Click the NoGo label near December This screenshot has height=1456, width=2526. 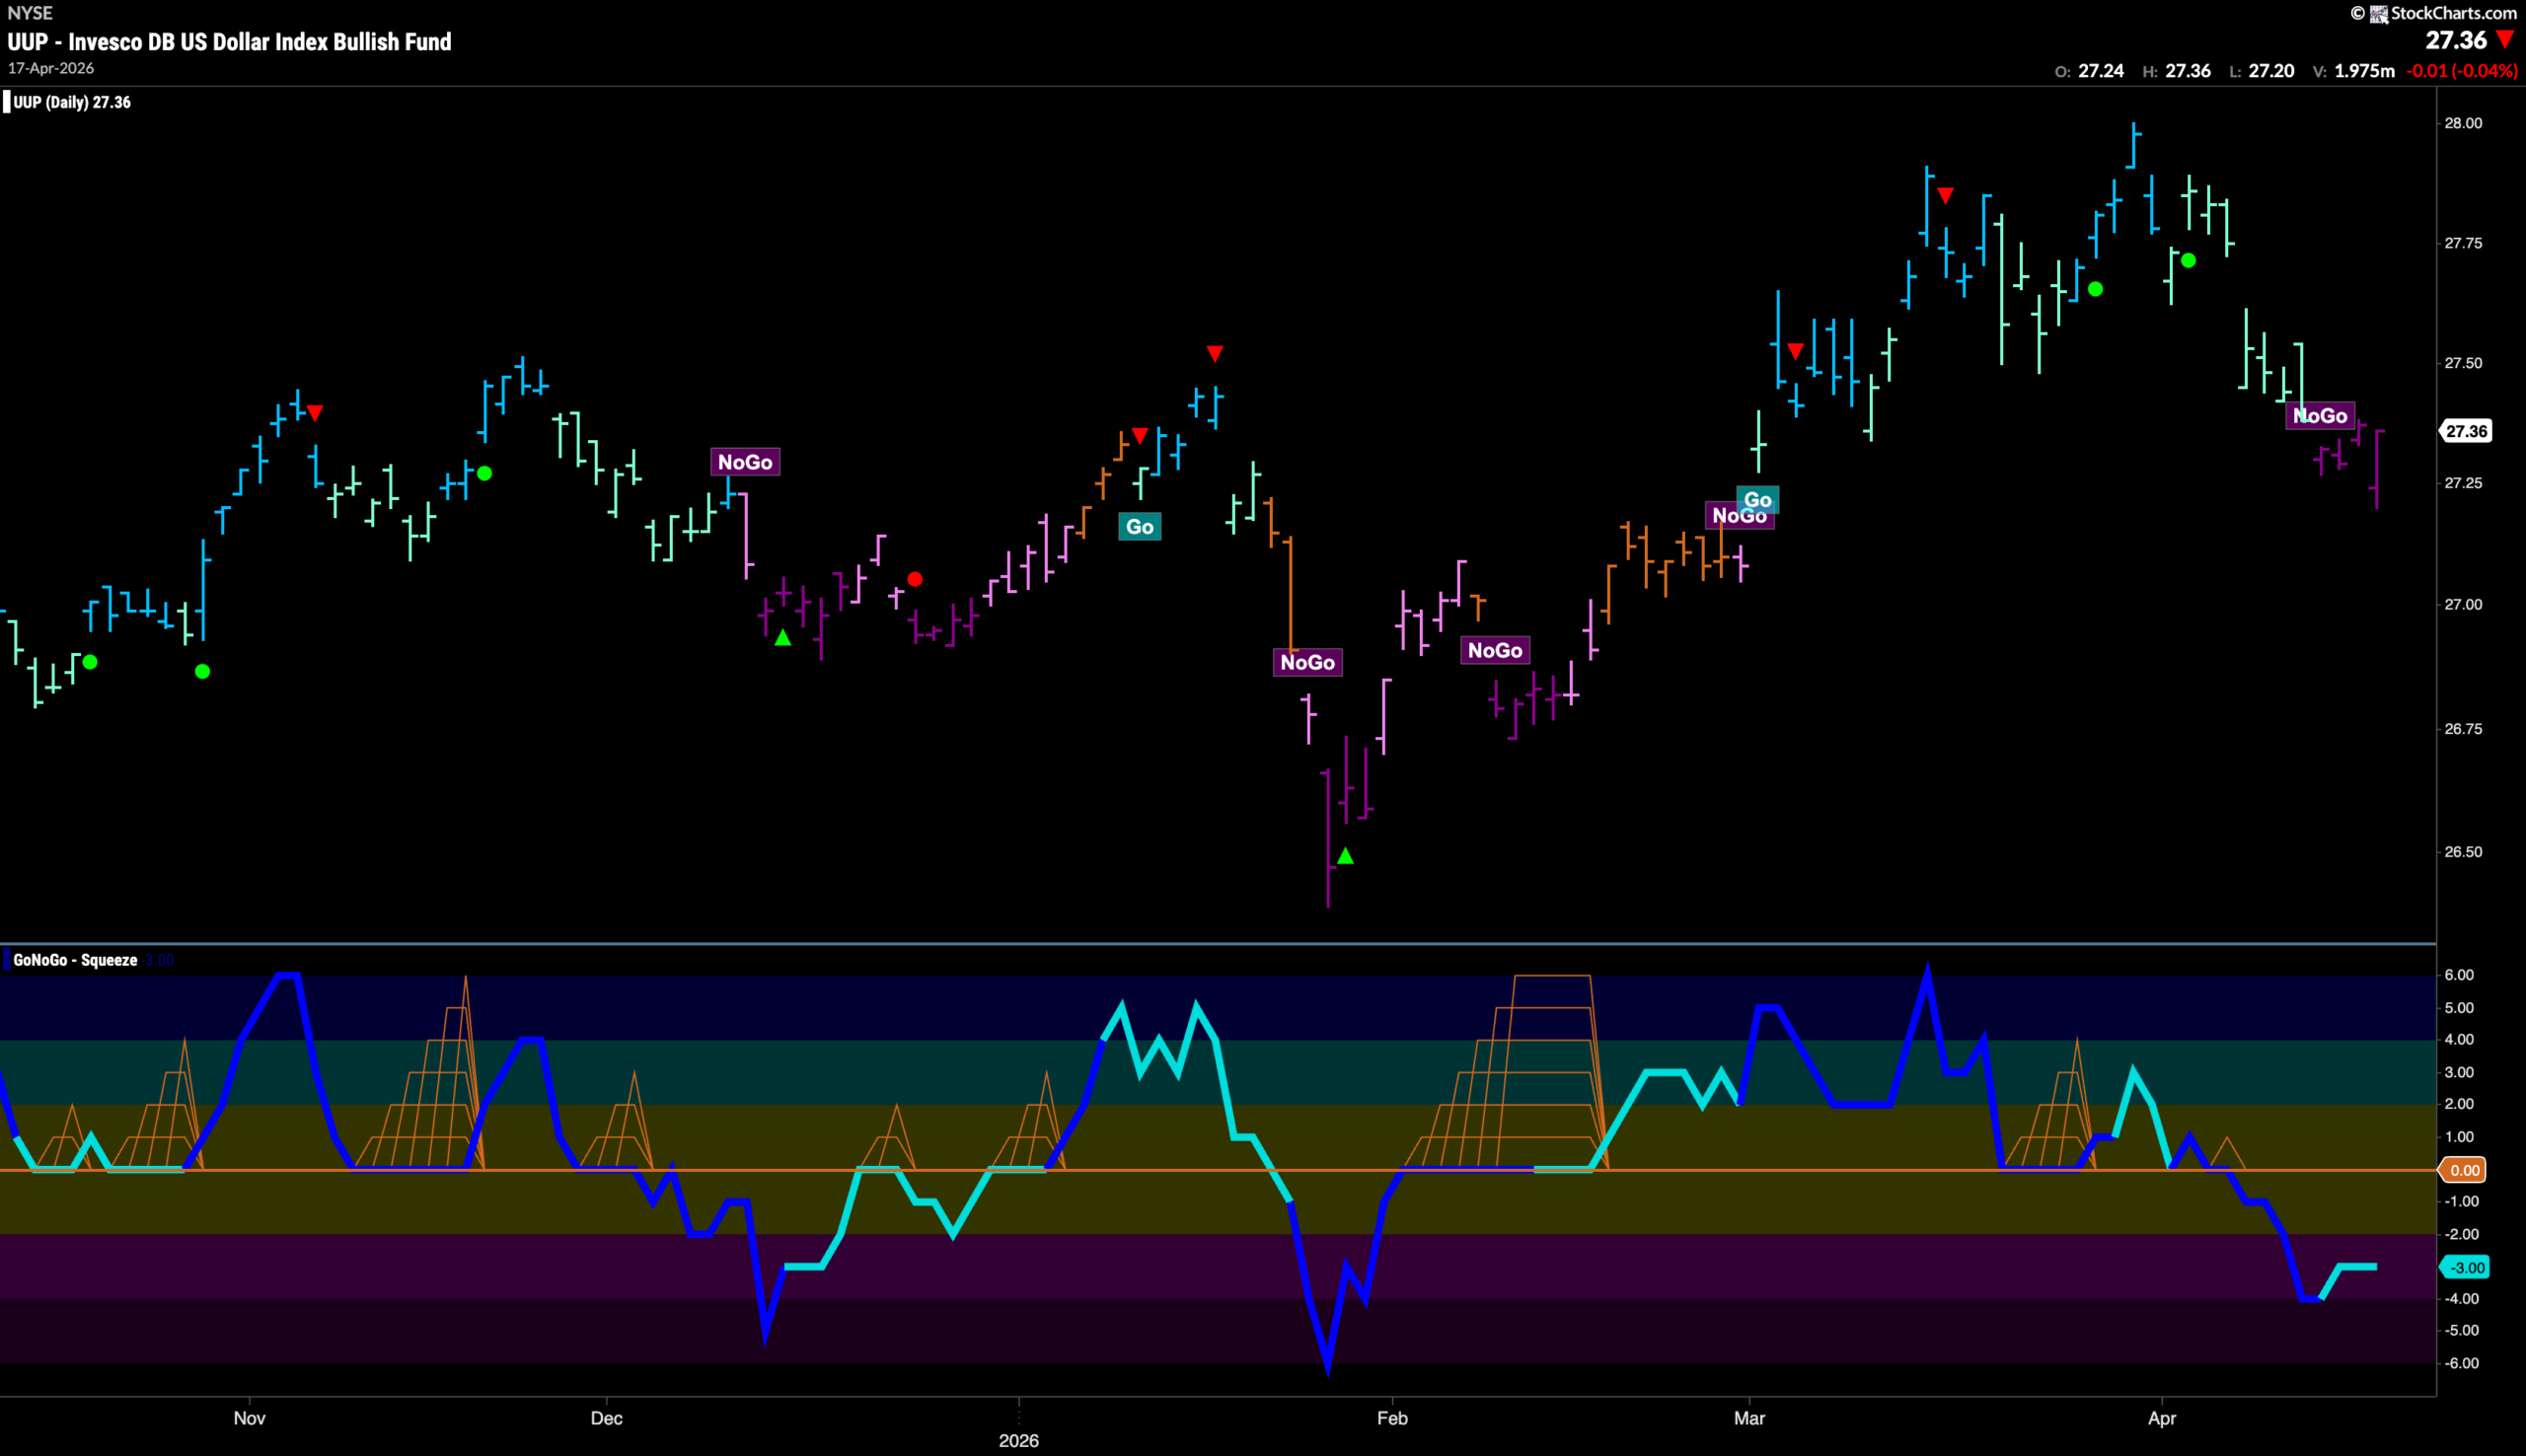[745, 462]
